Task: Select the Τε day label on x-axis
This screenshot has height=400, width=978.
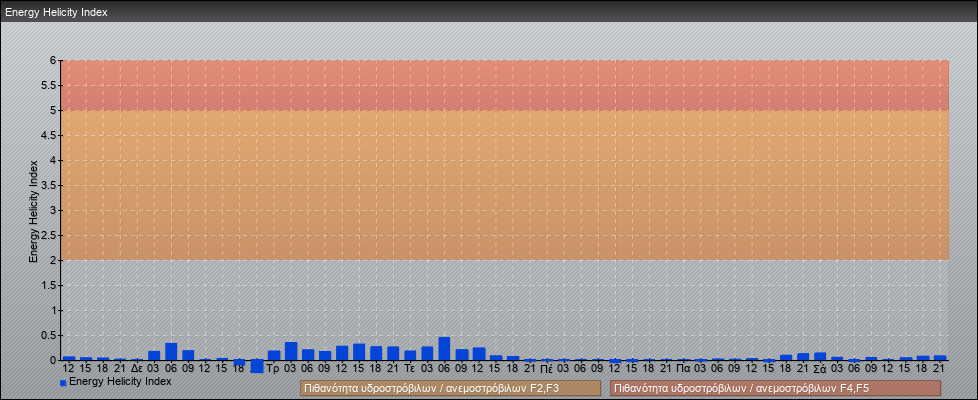Action: pyautogui.click(x=410, y=369)
